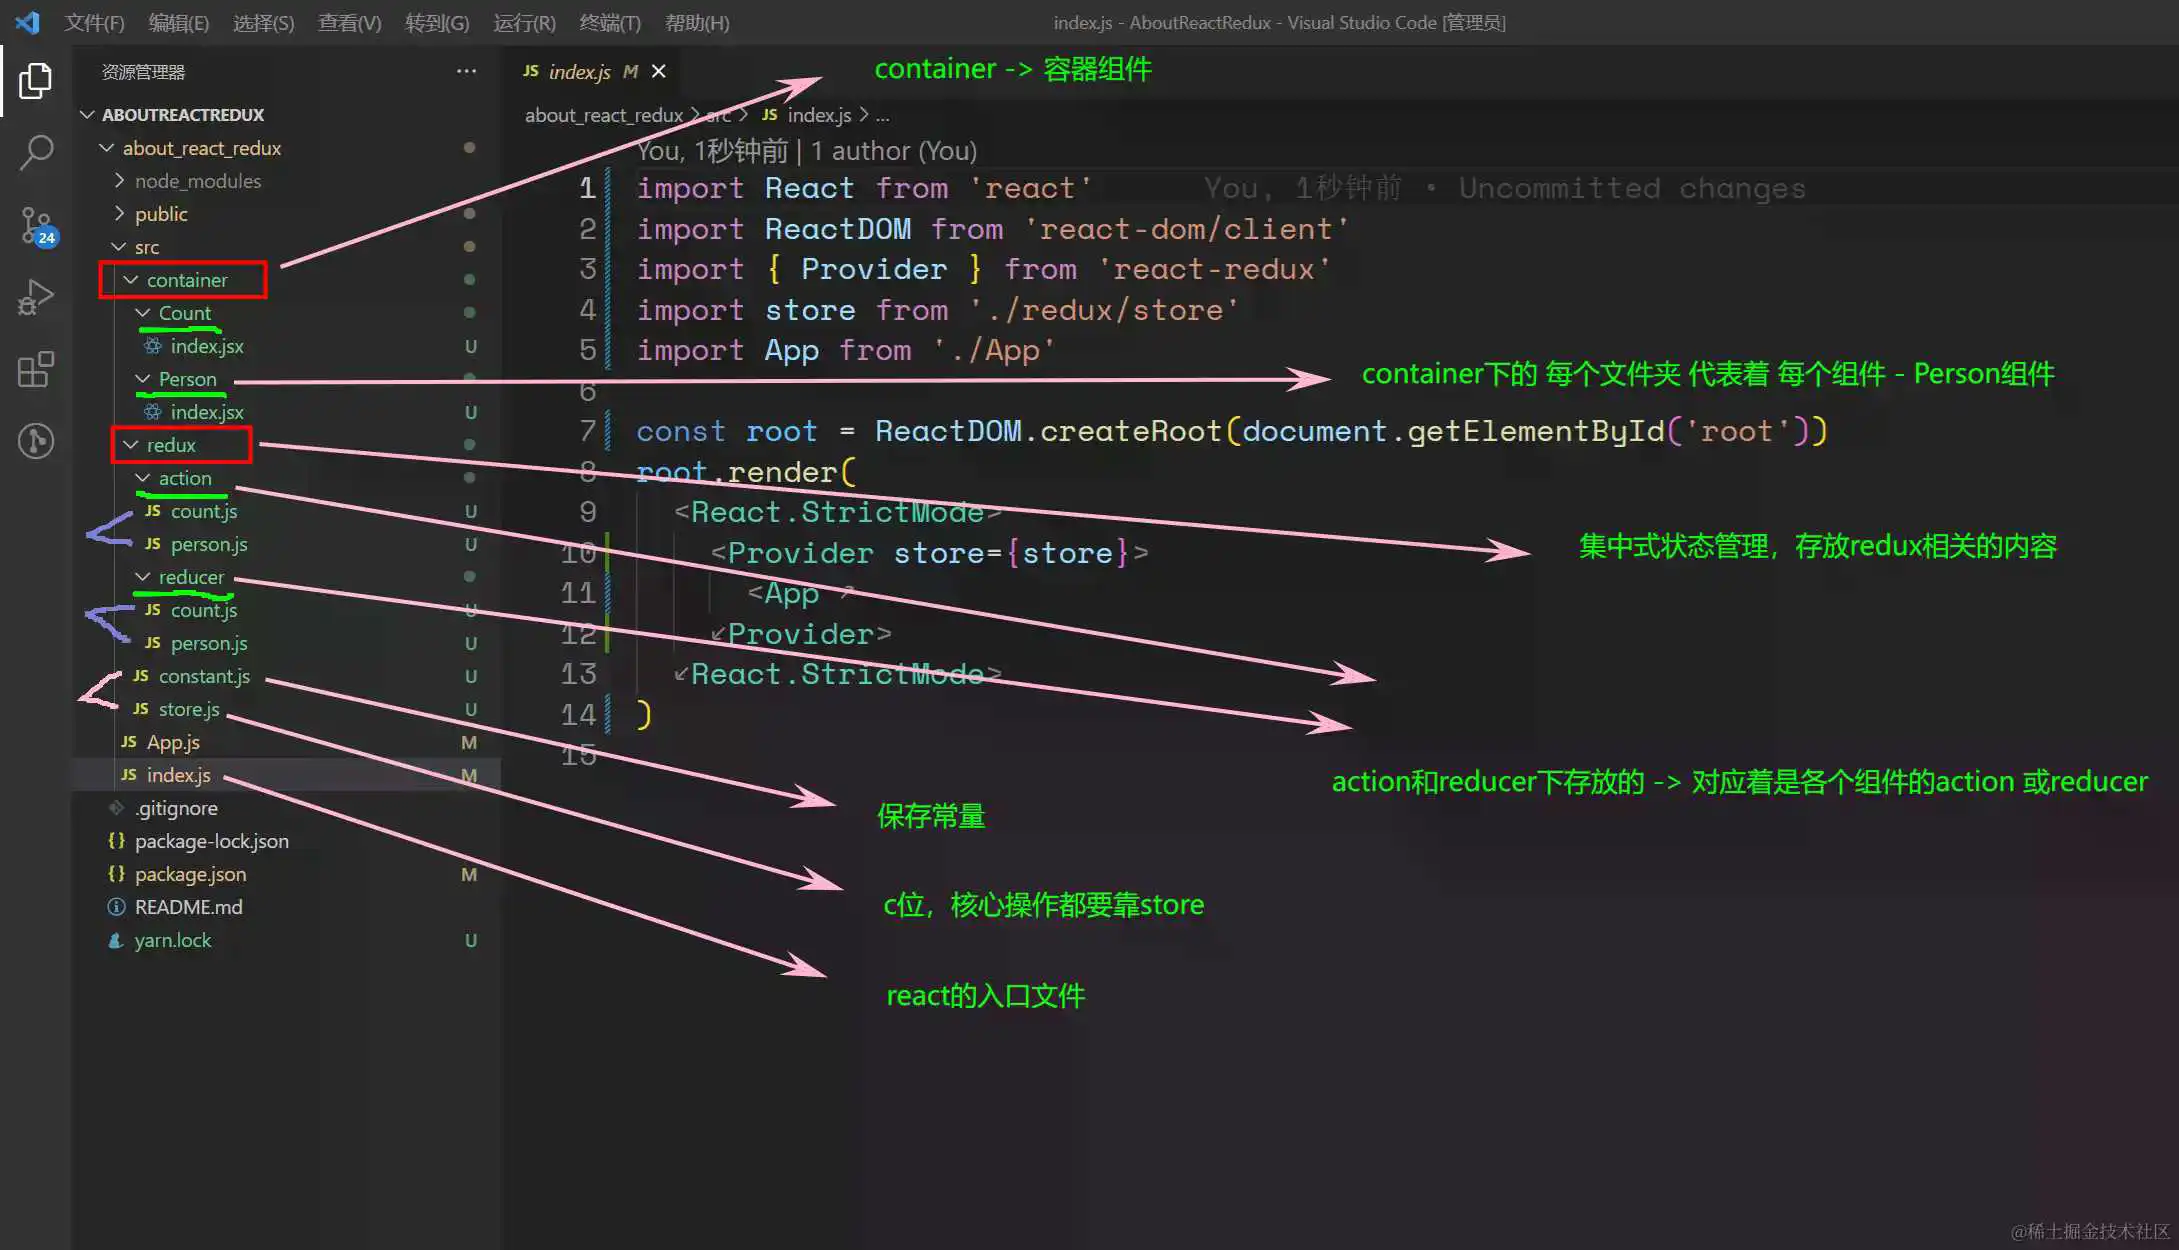Open the 运行(R) menu

tap(524, 22)
